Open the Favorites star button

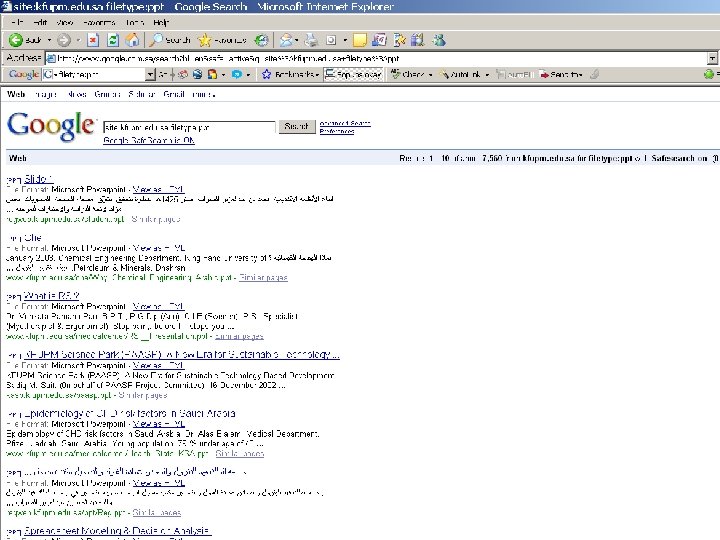pyautogui.click(x=222, y=40)
